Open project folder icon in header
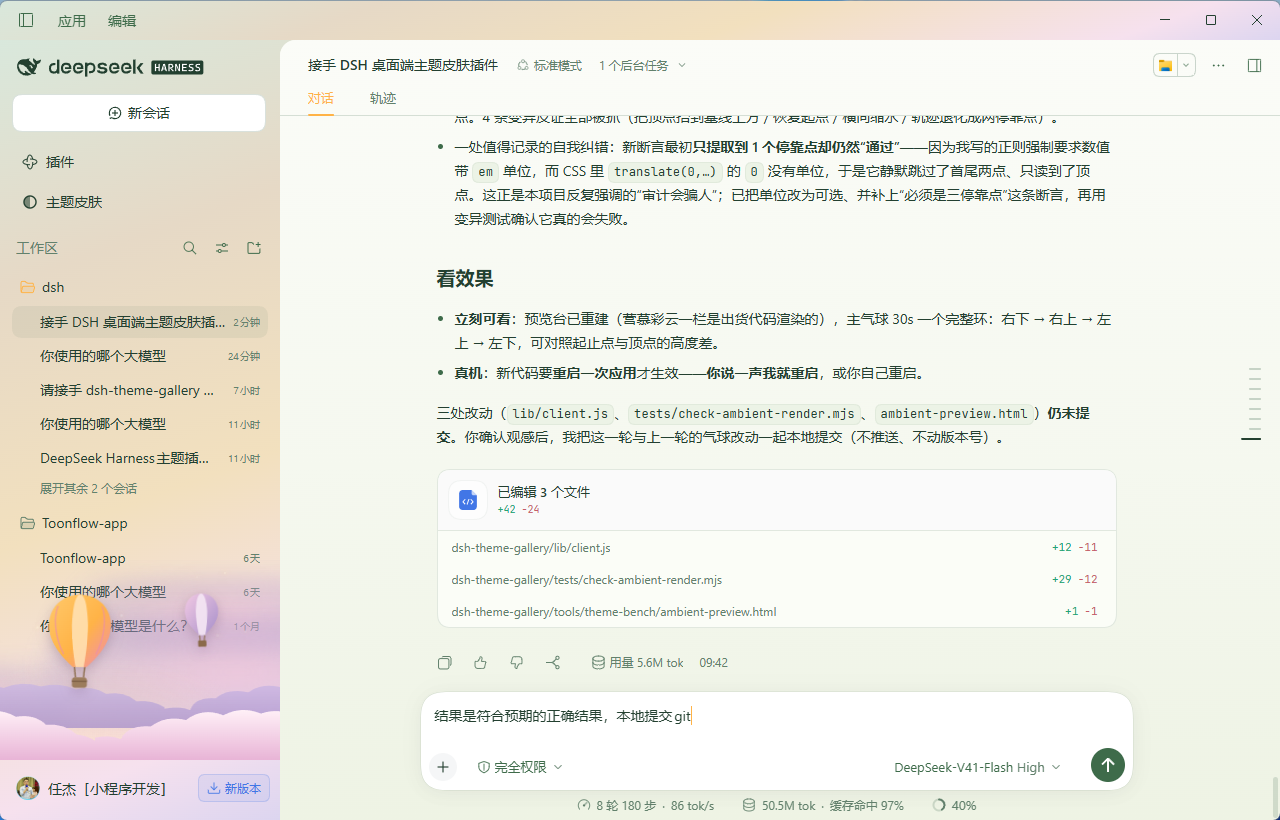Image resolution: width=1280 pixels, height=820 pixels. [1165, 65]
